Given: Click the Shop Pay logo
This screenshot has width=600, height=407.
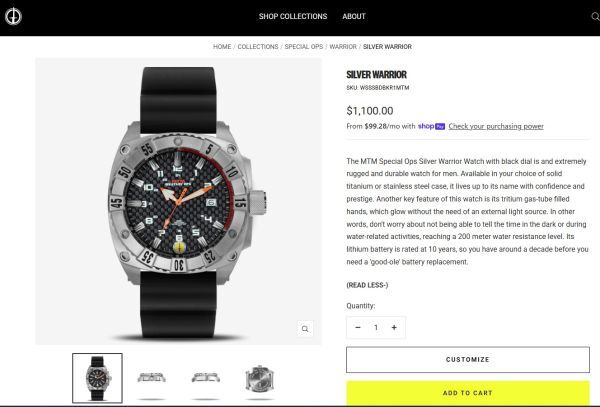Looking at the screenshot, I should tap(431, 126).
